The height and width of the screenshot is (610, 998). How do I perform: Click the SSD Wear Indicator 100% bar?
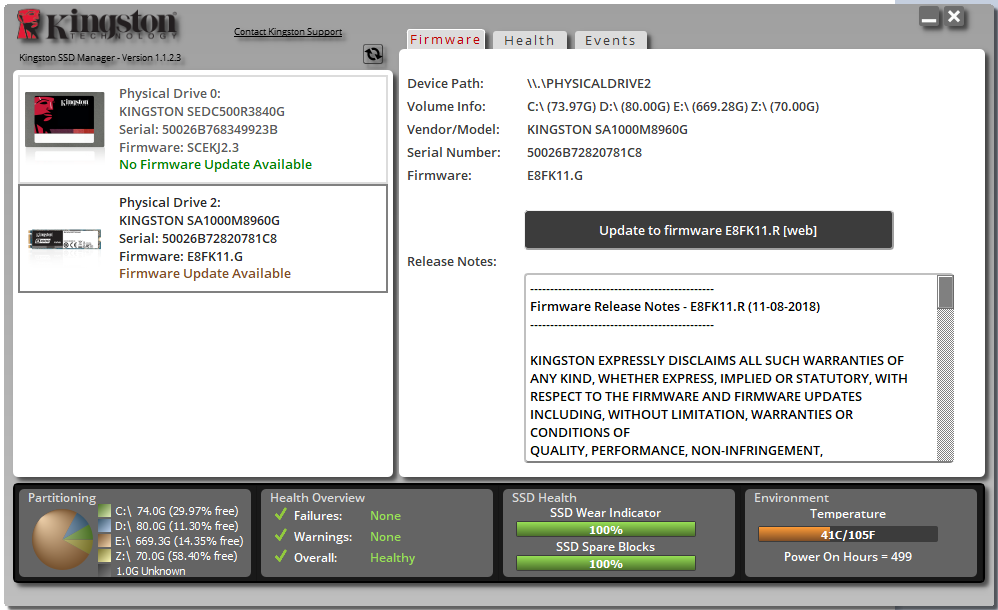(606, 530)
